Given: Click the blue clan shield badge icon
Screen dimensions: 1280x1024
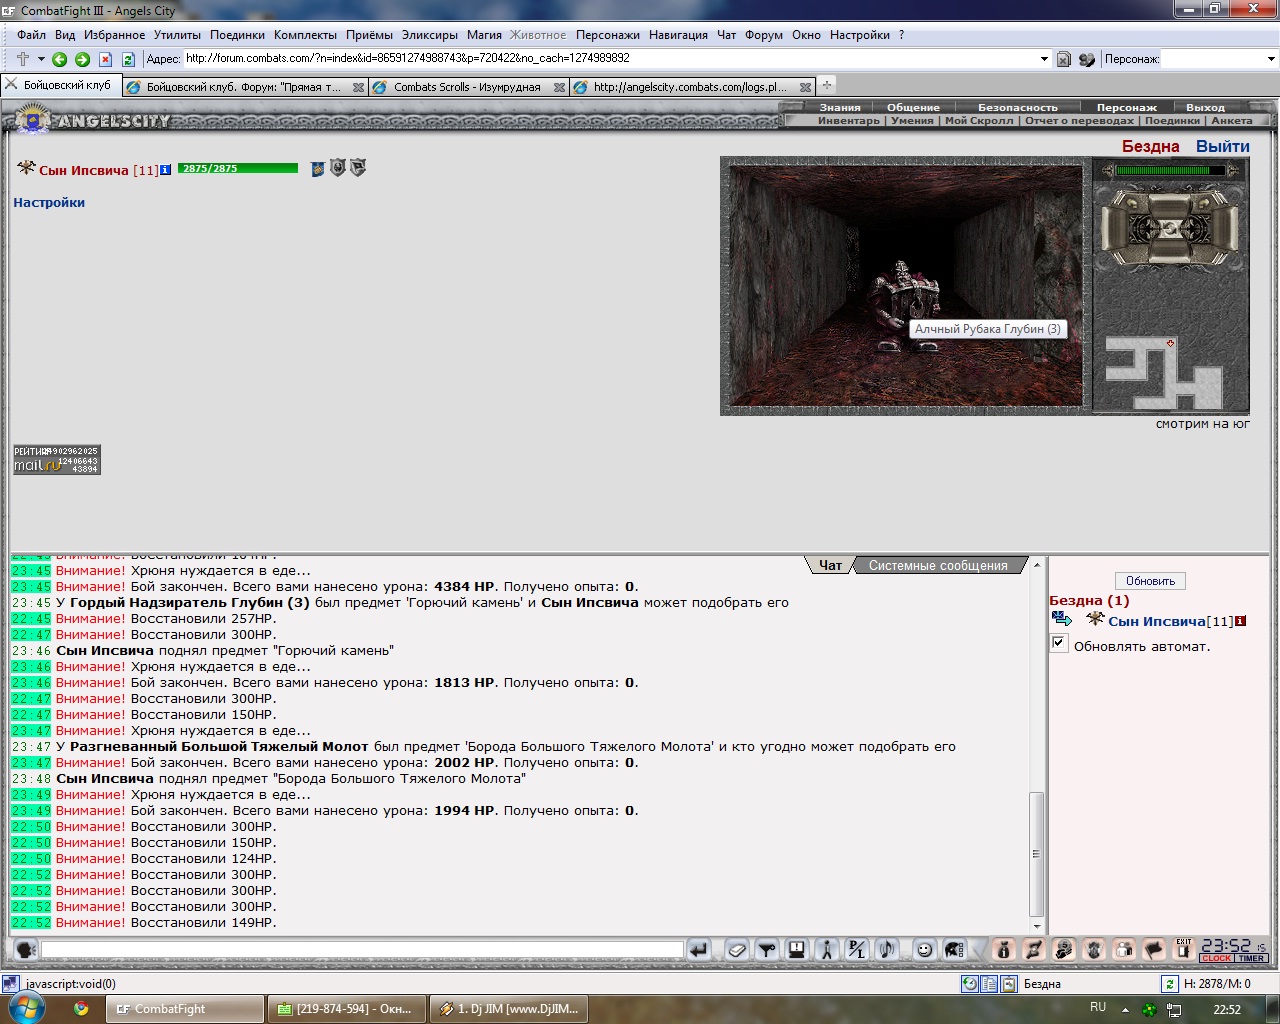Looking at the screenshot, I should point(317,168).
